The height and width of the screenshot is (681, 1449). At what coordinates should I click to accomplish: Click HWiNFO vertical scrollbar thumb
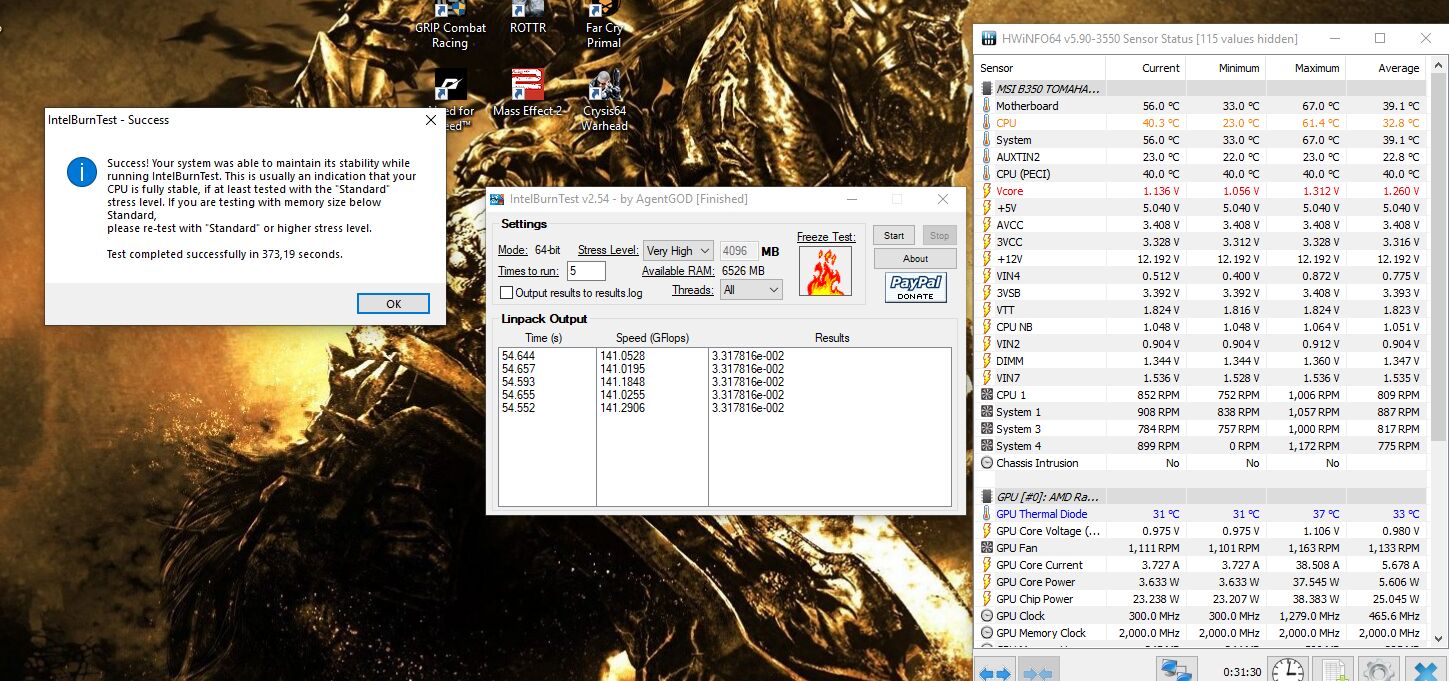tap(1439, 258)
